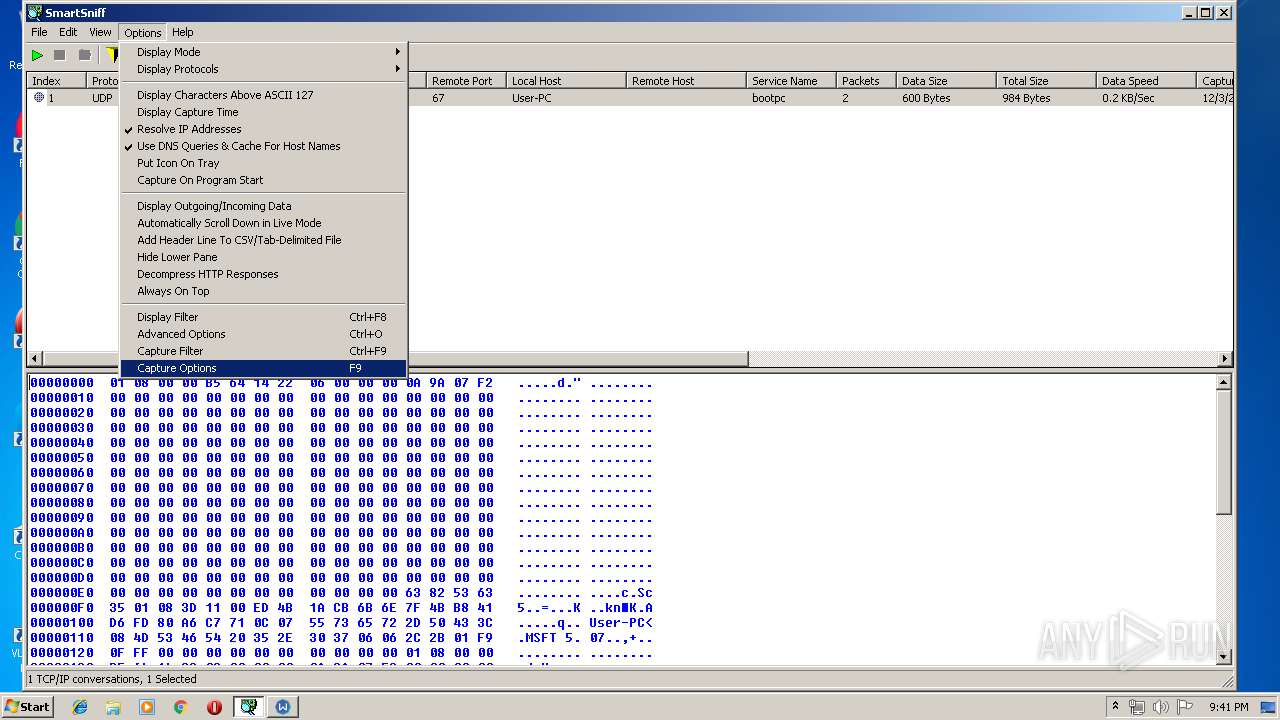Screen dimensions: 1280x720
Task: Open the View menu
Action: click(x=100, y=32)
